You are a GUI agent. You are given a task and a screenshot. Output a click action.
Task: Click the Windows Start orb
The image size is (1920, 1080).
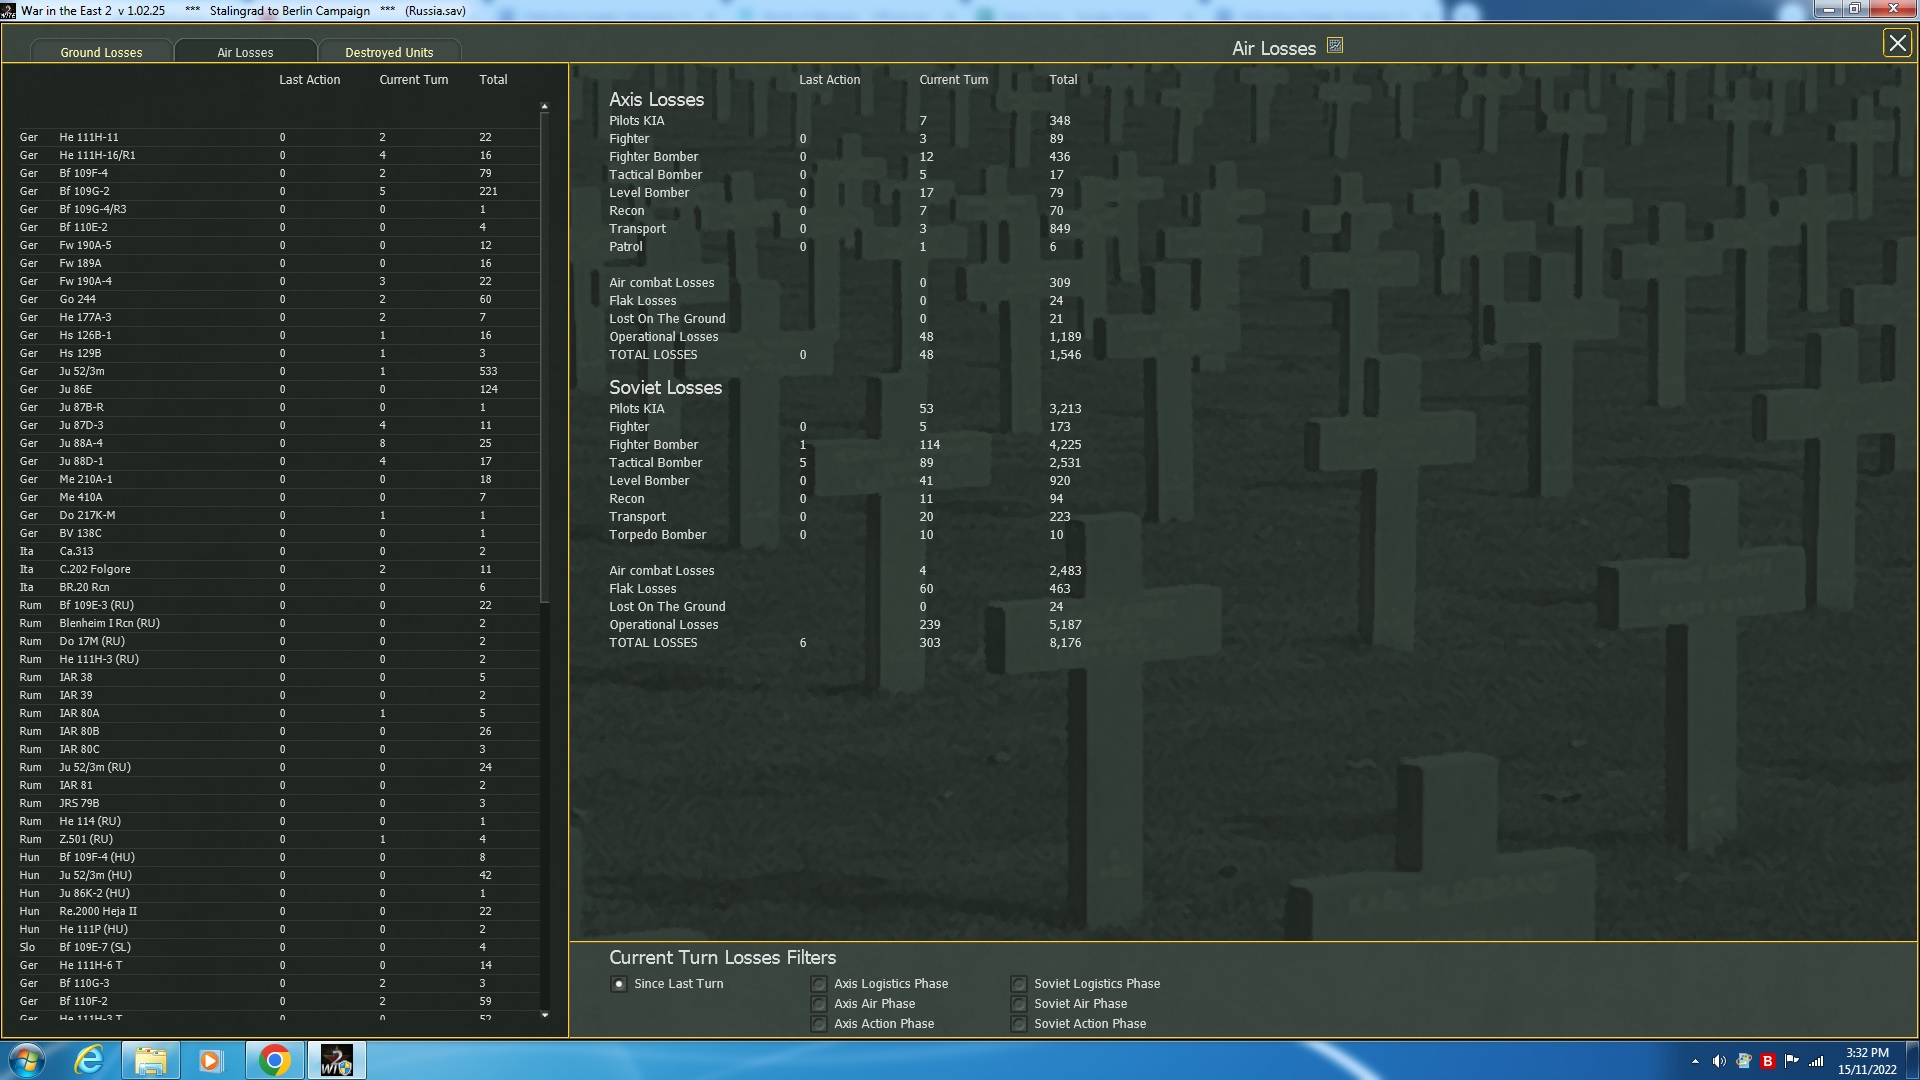coord(27,1060)
